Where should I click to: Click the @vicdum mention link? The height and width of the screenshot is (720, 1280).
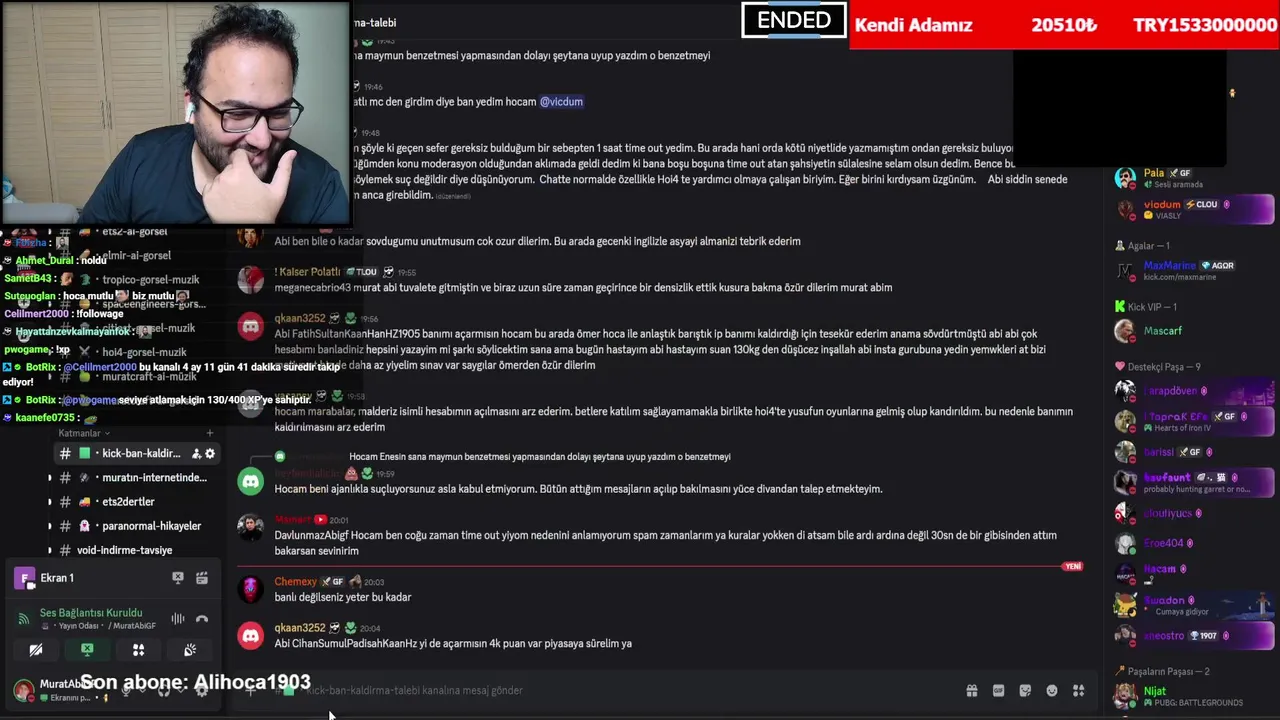(561, 102)
